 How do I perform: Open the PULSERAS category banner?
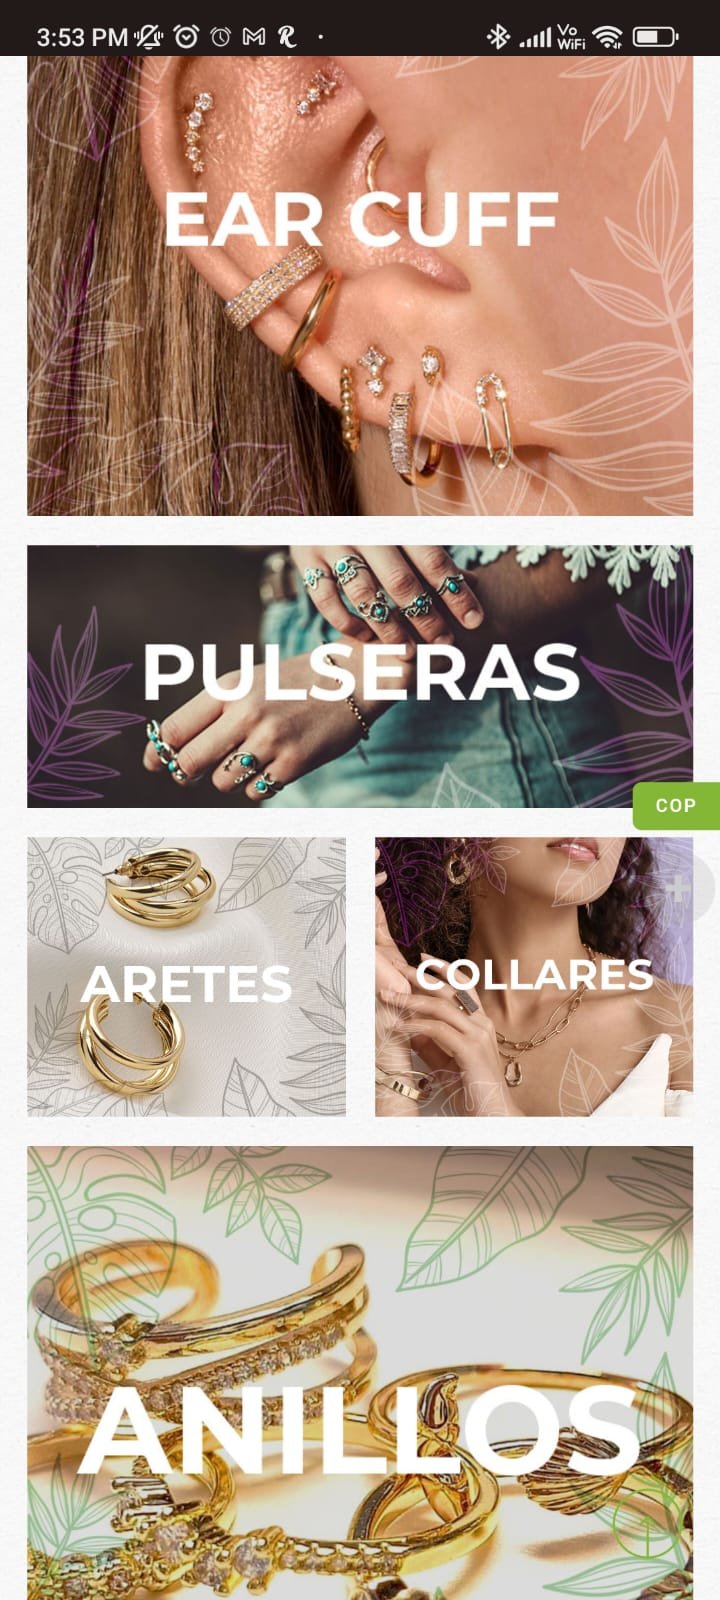360,676
